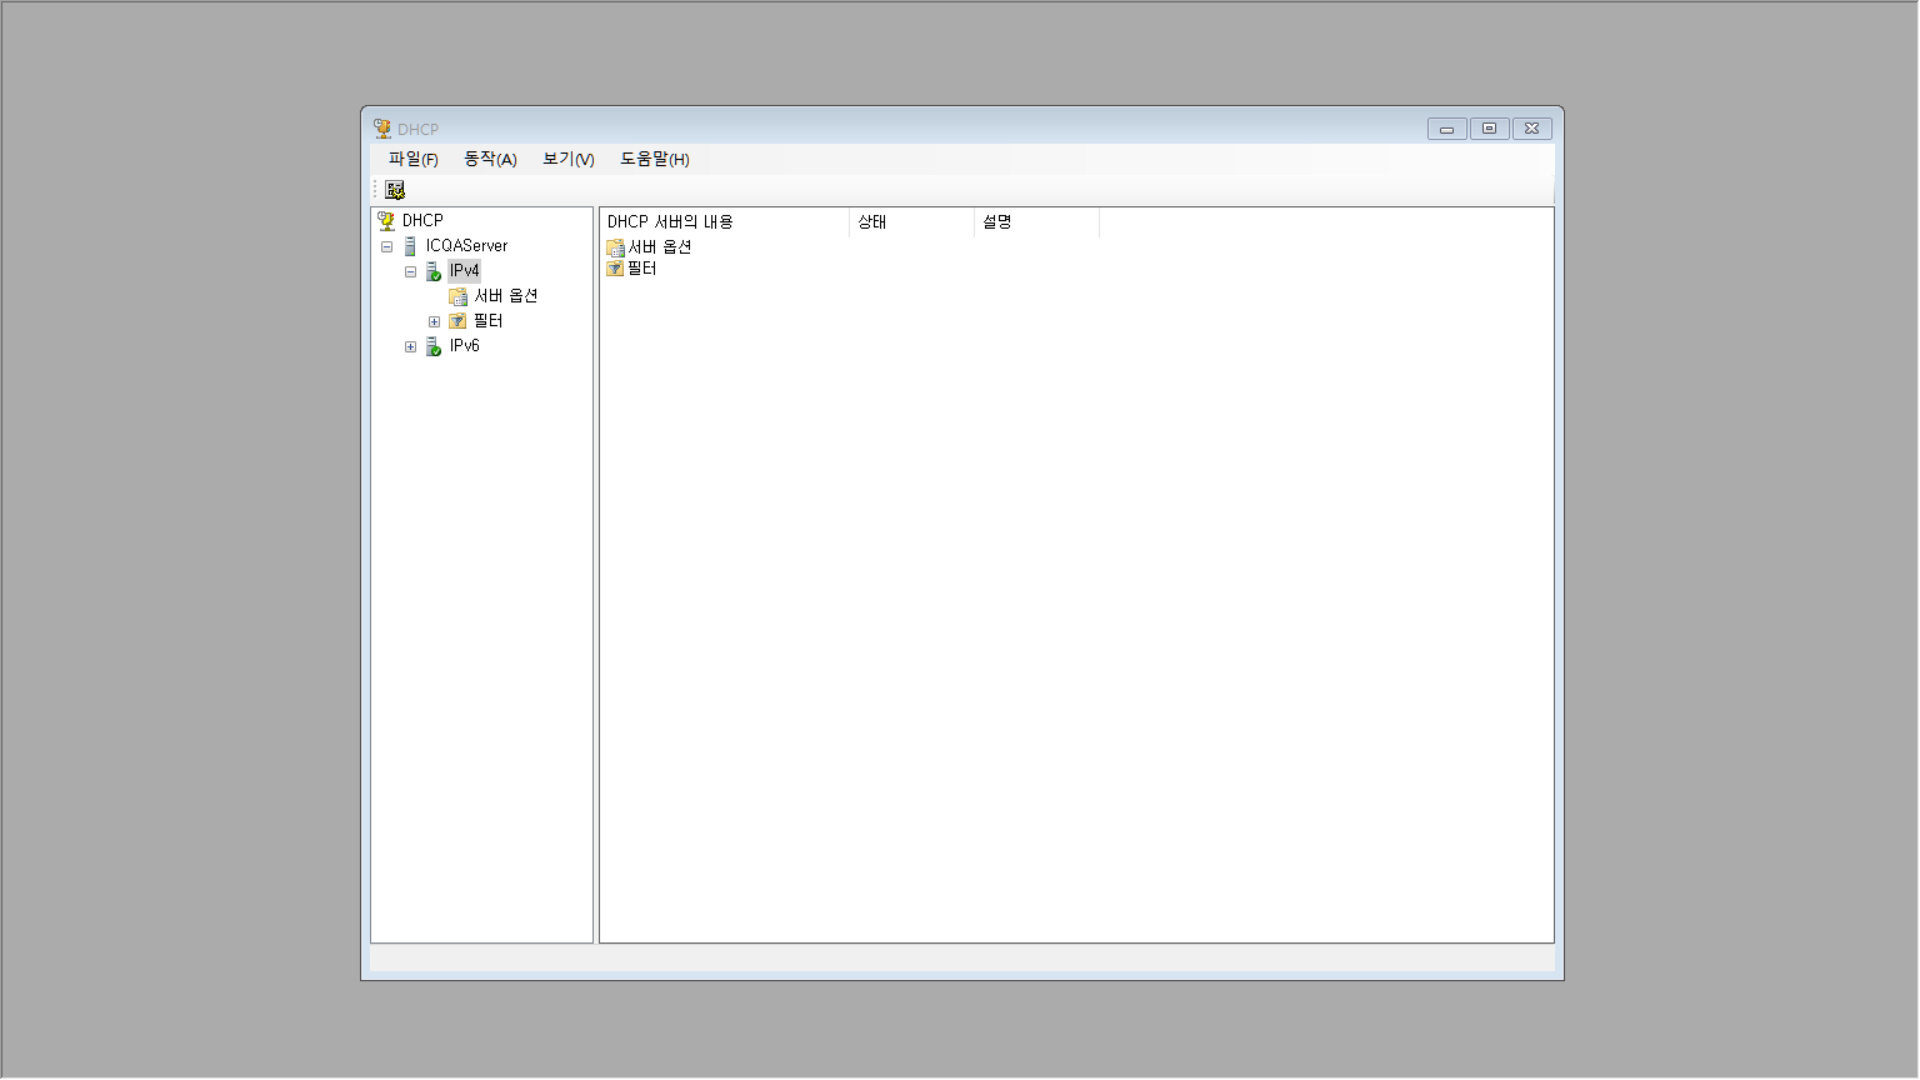This screenshot has height=1080, width=1920.
Task: Open the 보기(V) menu
Action: click(568, 159)
